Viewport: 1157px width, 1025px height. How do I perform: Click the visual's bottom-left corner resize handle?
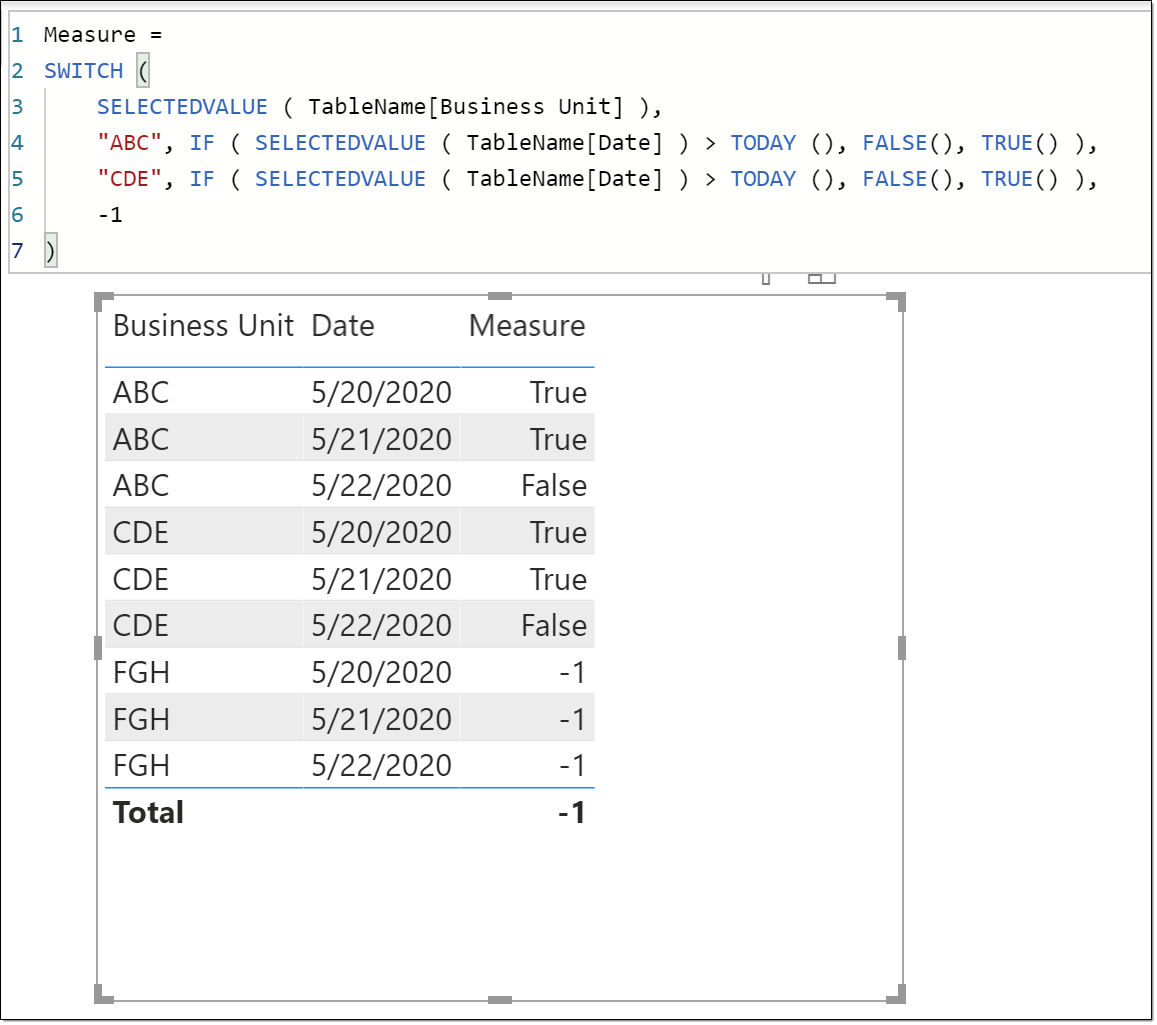click(103, 994)
